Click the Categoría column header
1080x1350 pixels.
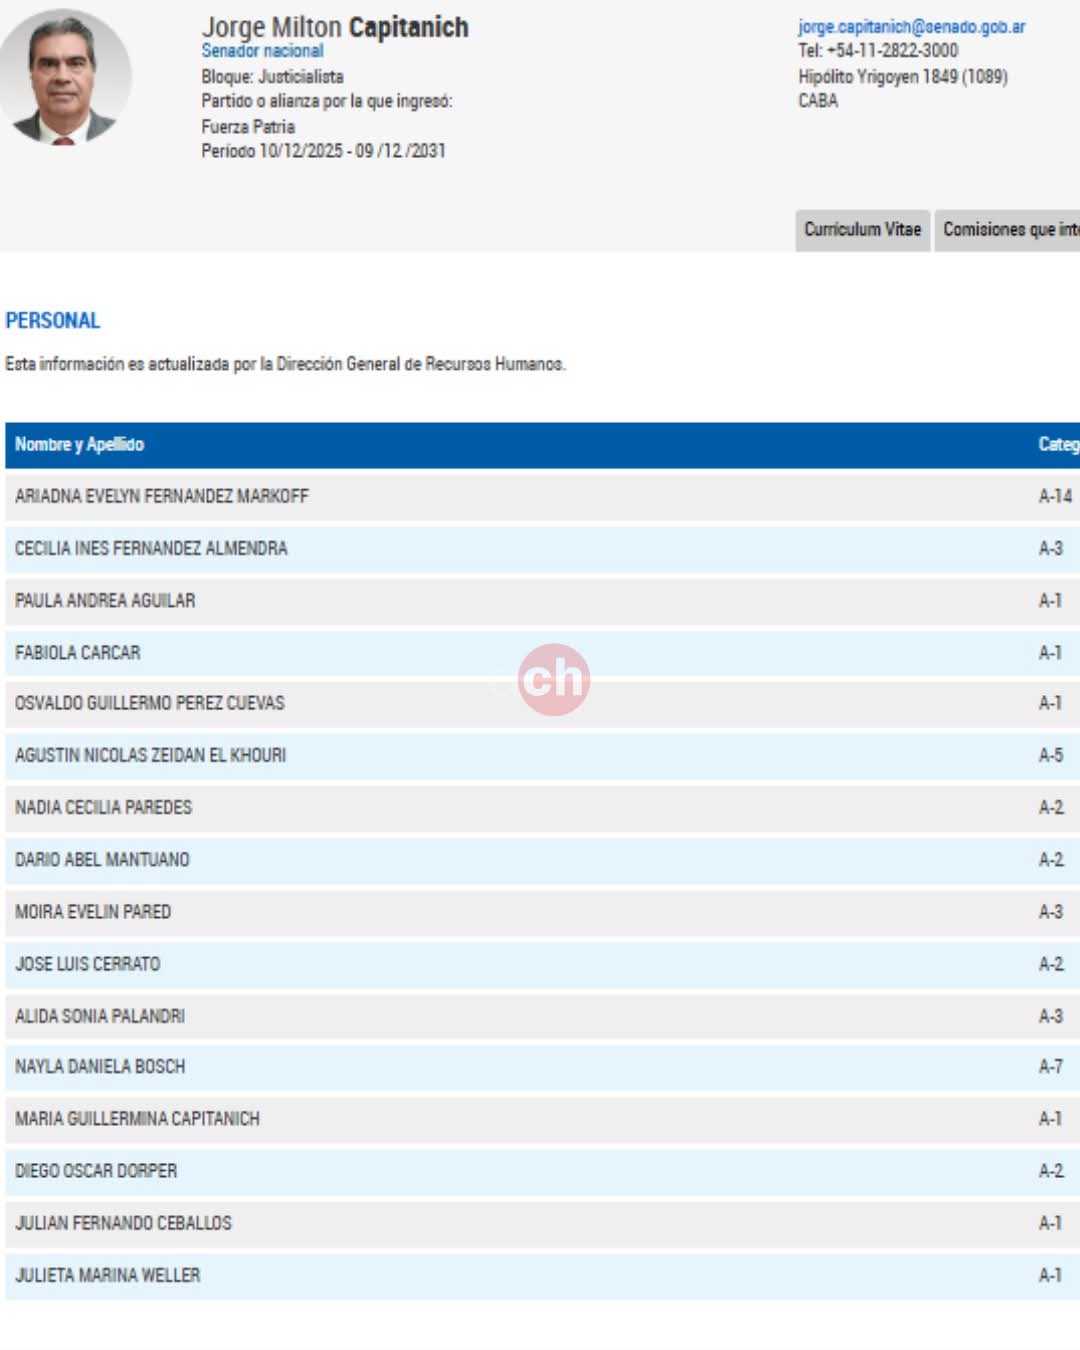point(1057,445)
